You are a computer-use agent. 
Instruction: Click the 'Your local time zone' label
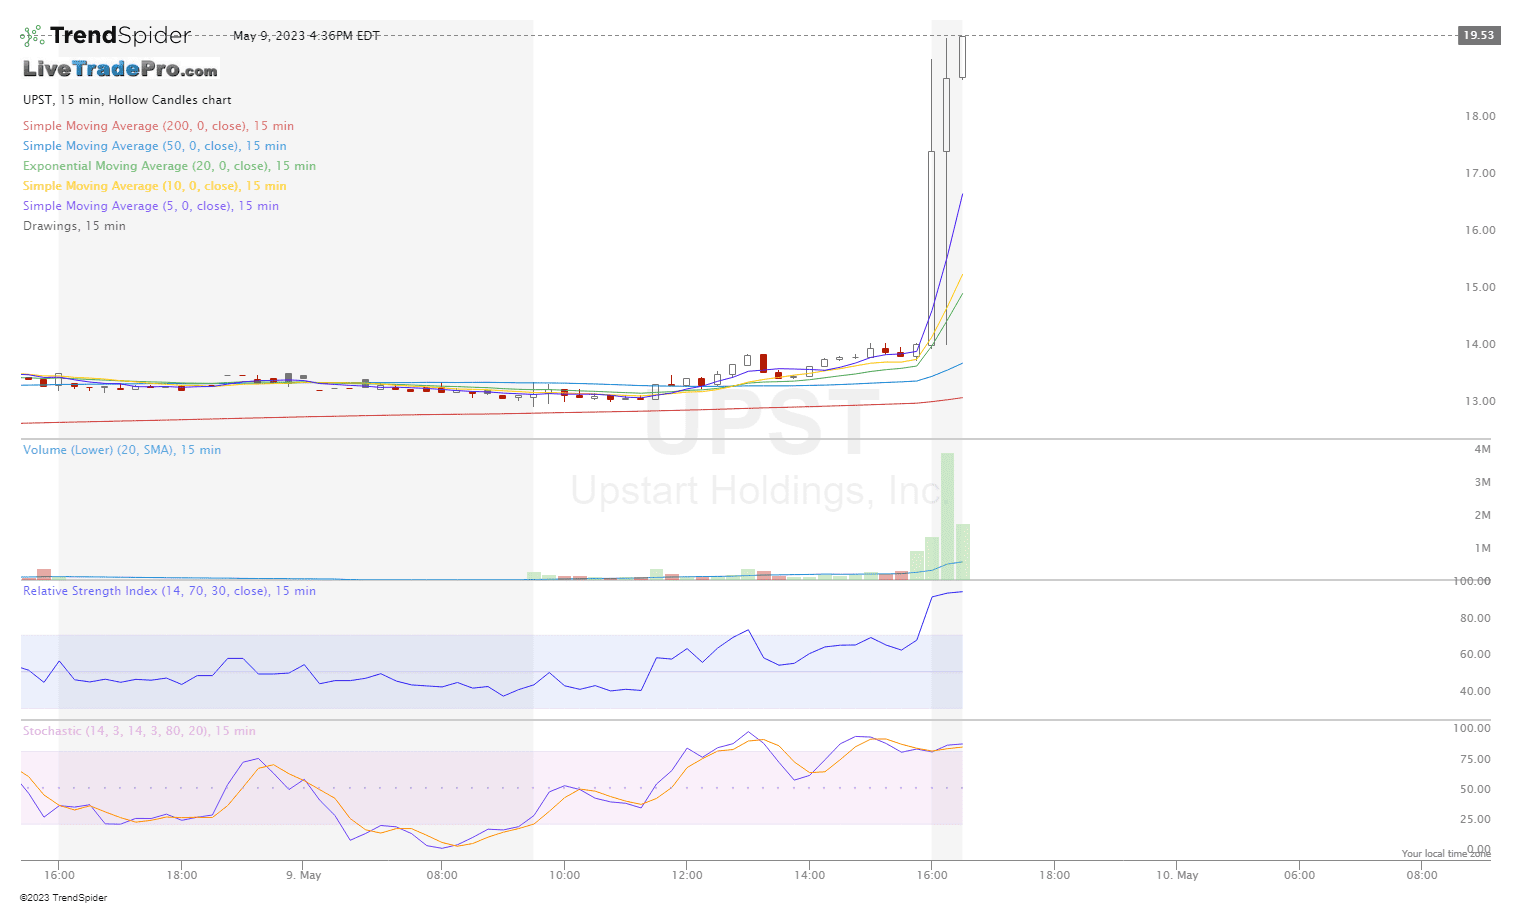pos(1446,853)
